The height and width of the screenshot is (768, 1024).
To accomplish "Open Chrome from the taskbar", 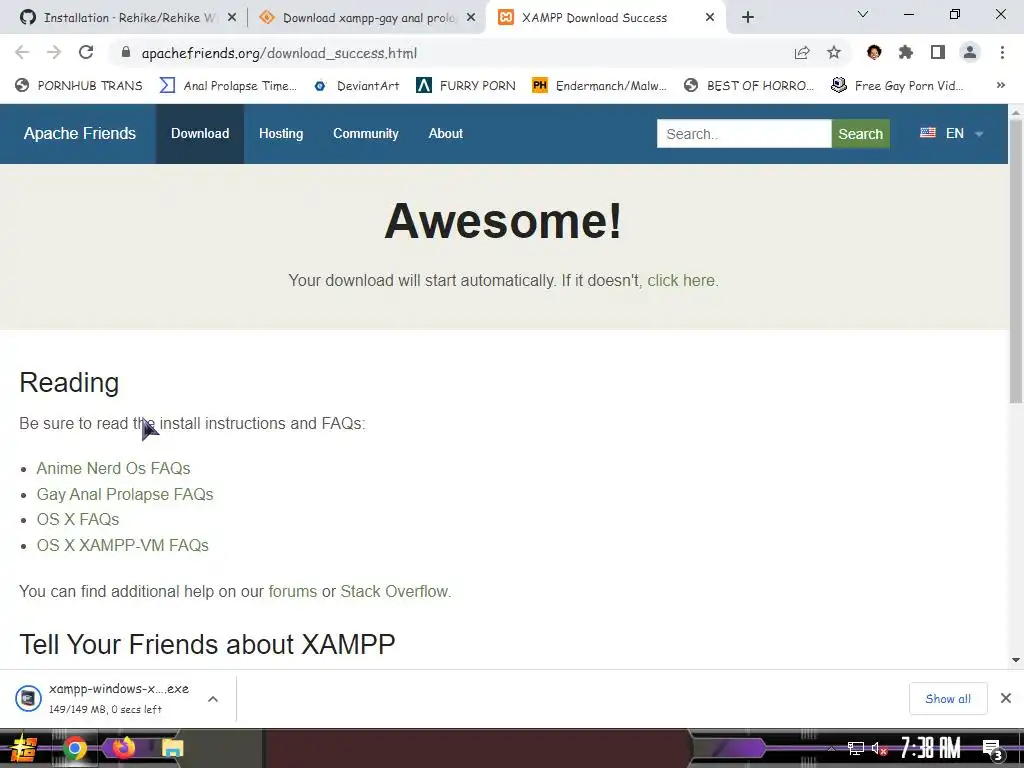I will click(74, 748).
